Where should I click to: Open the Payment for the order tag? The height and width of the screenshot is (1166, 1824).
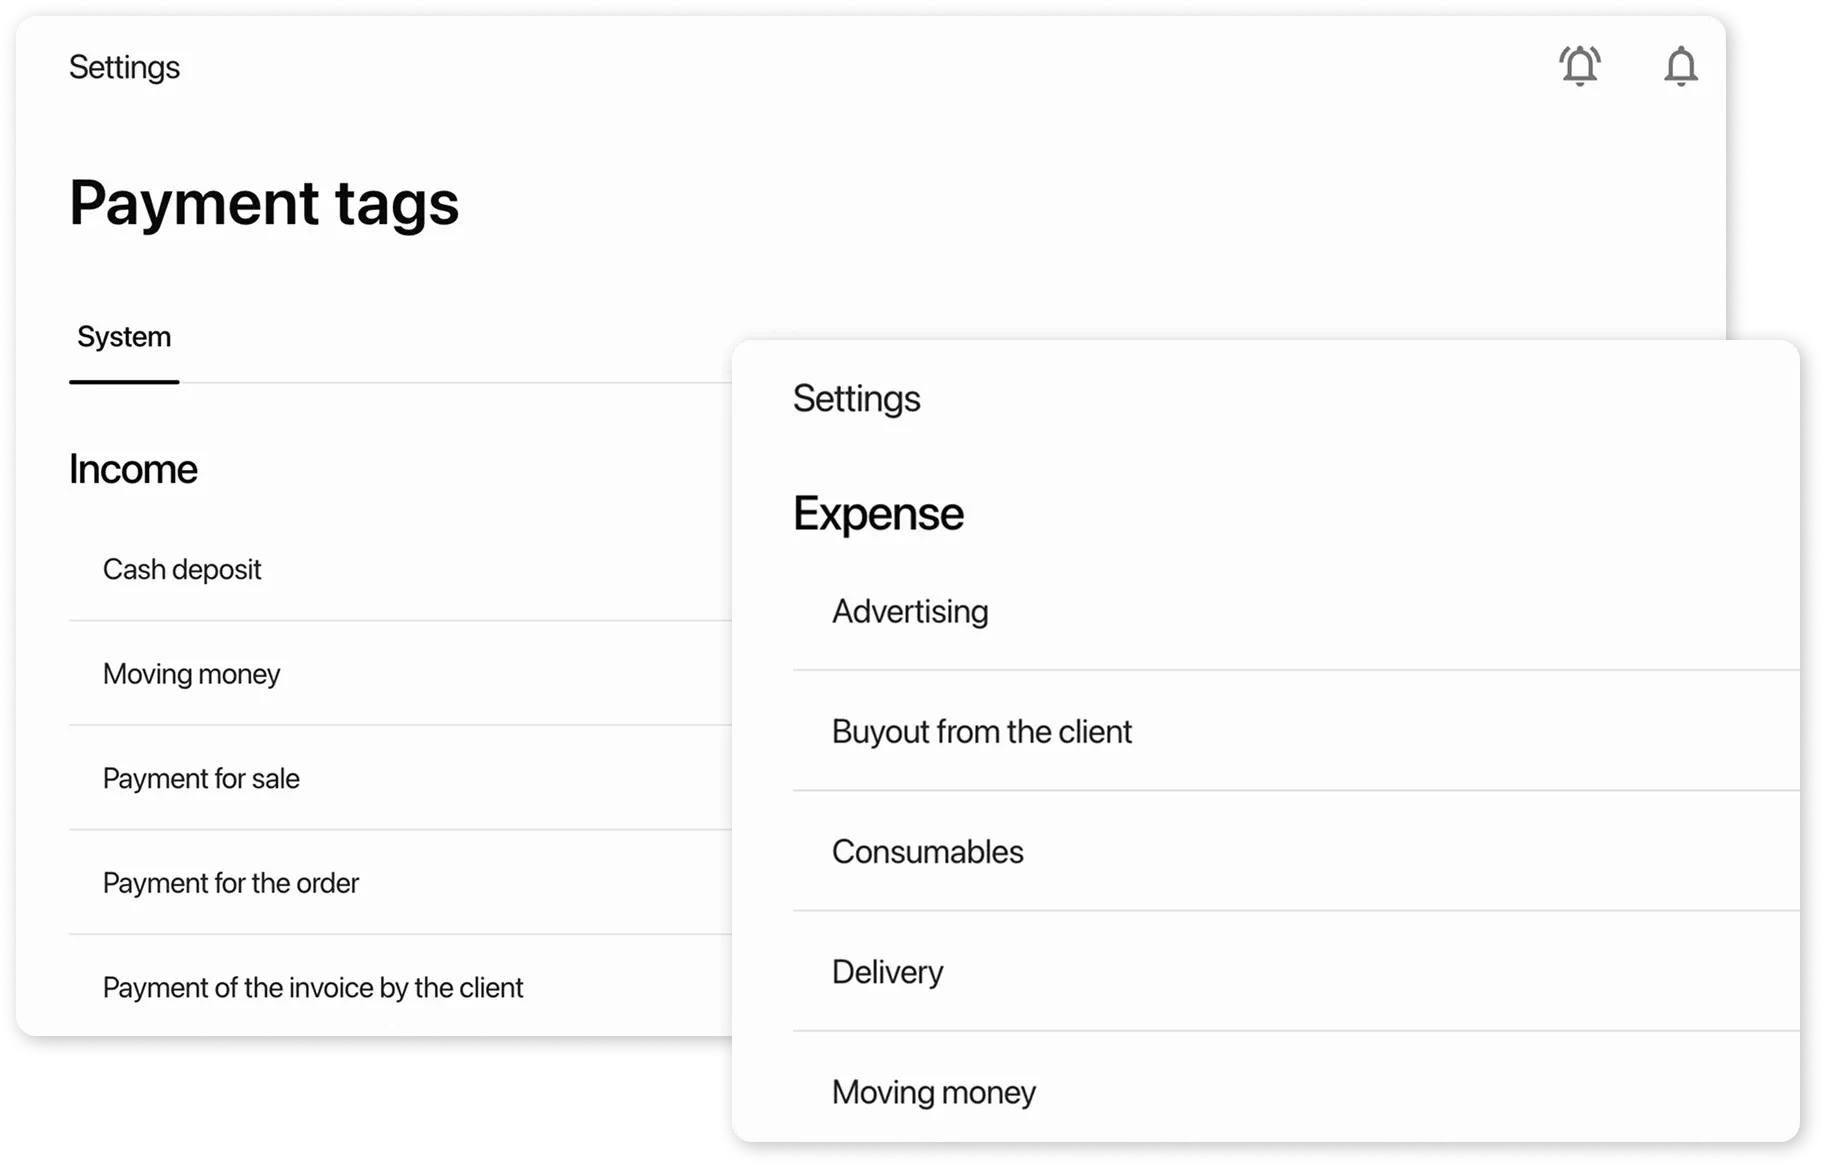click(231, 883)
